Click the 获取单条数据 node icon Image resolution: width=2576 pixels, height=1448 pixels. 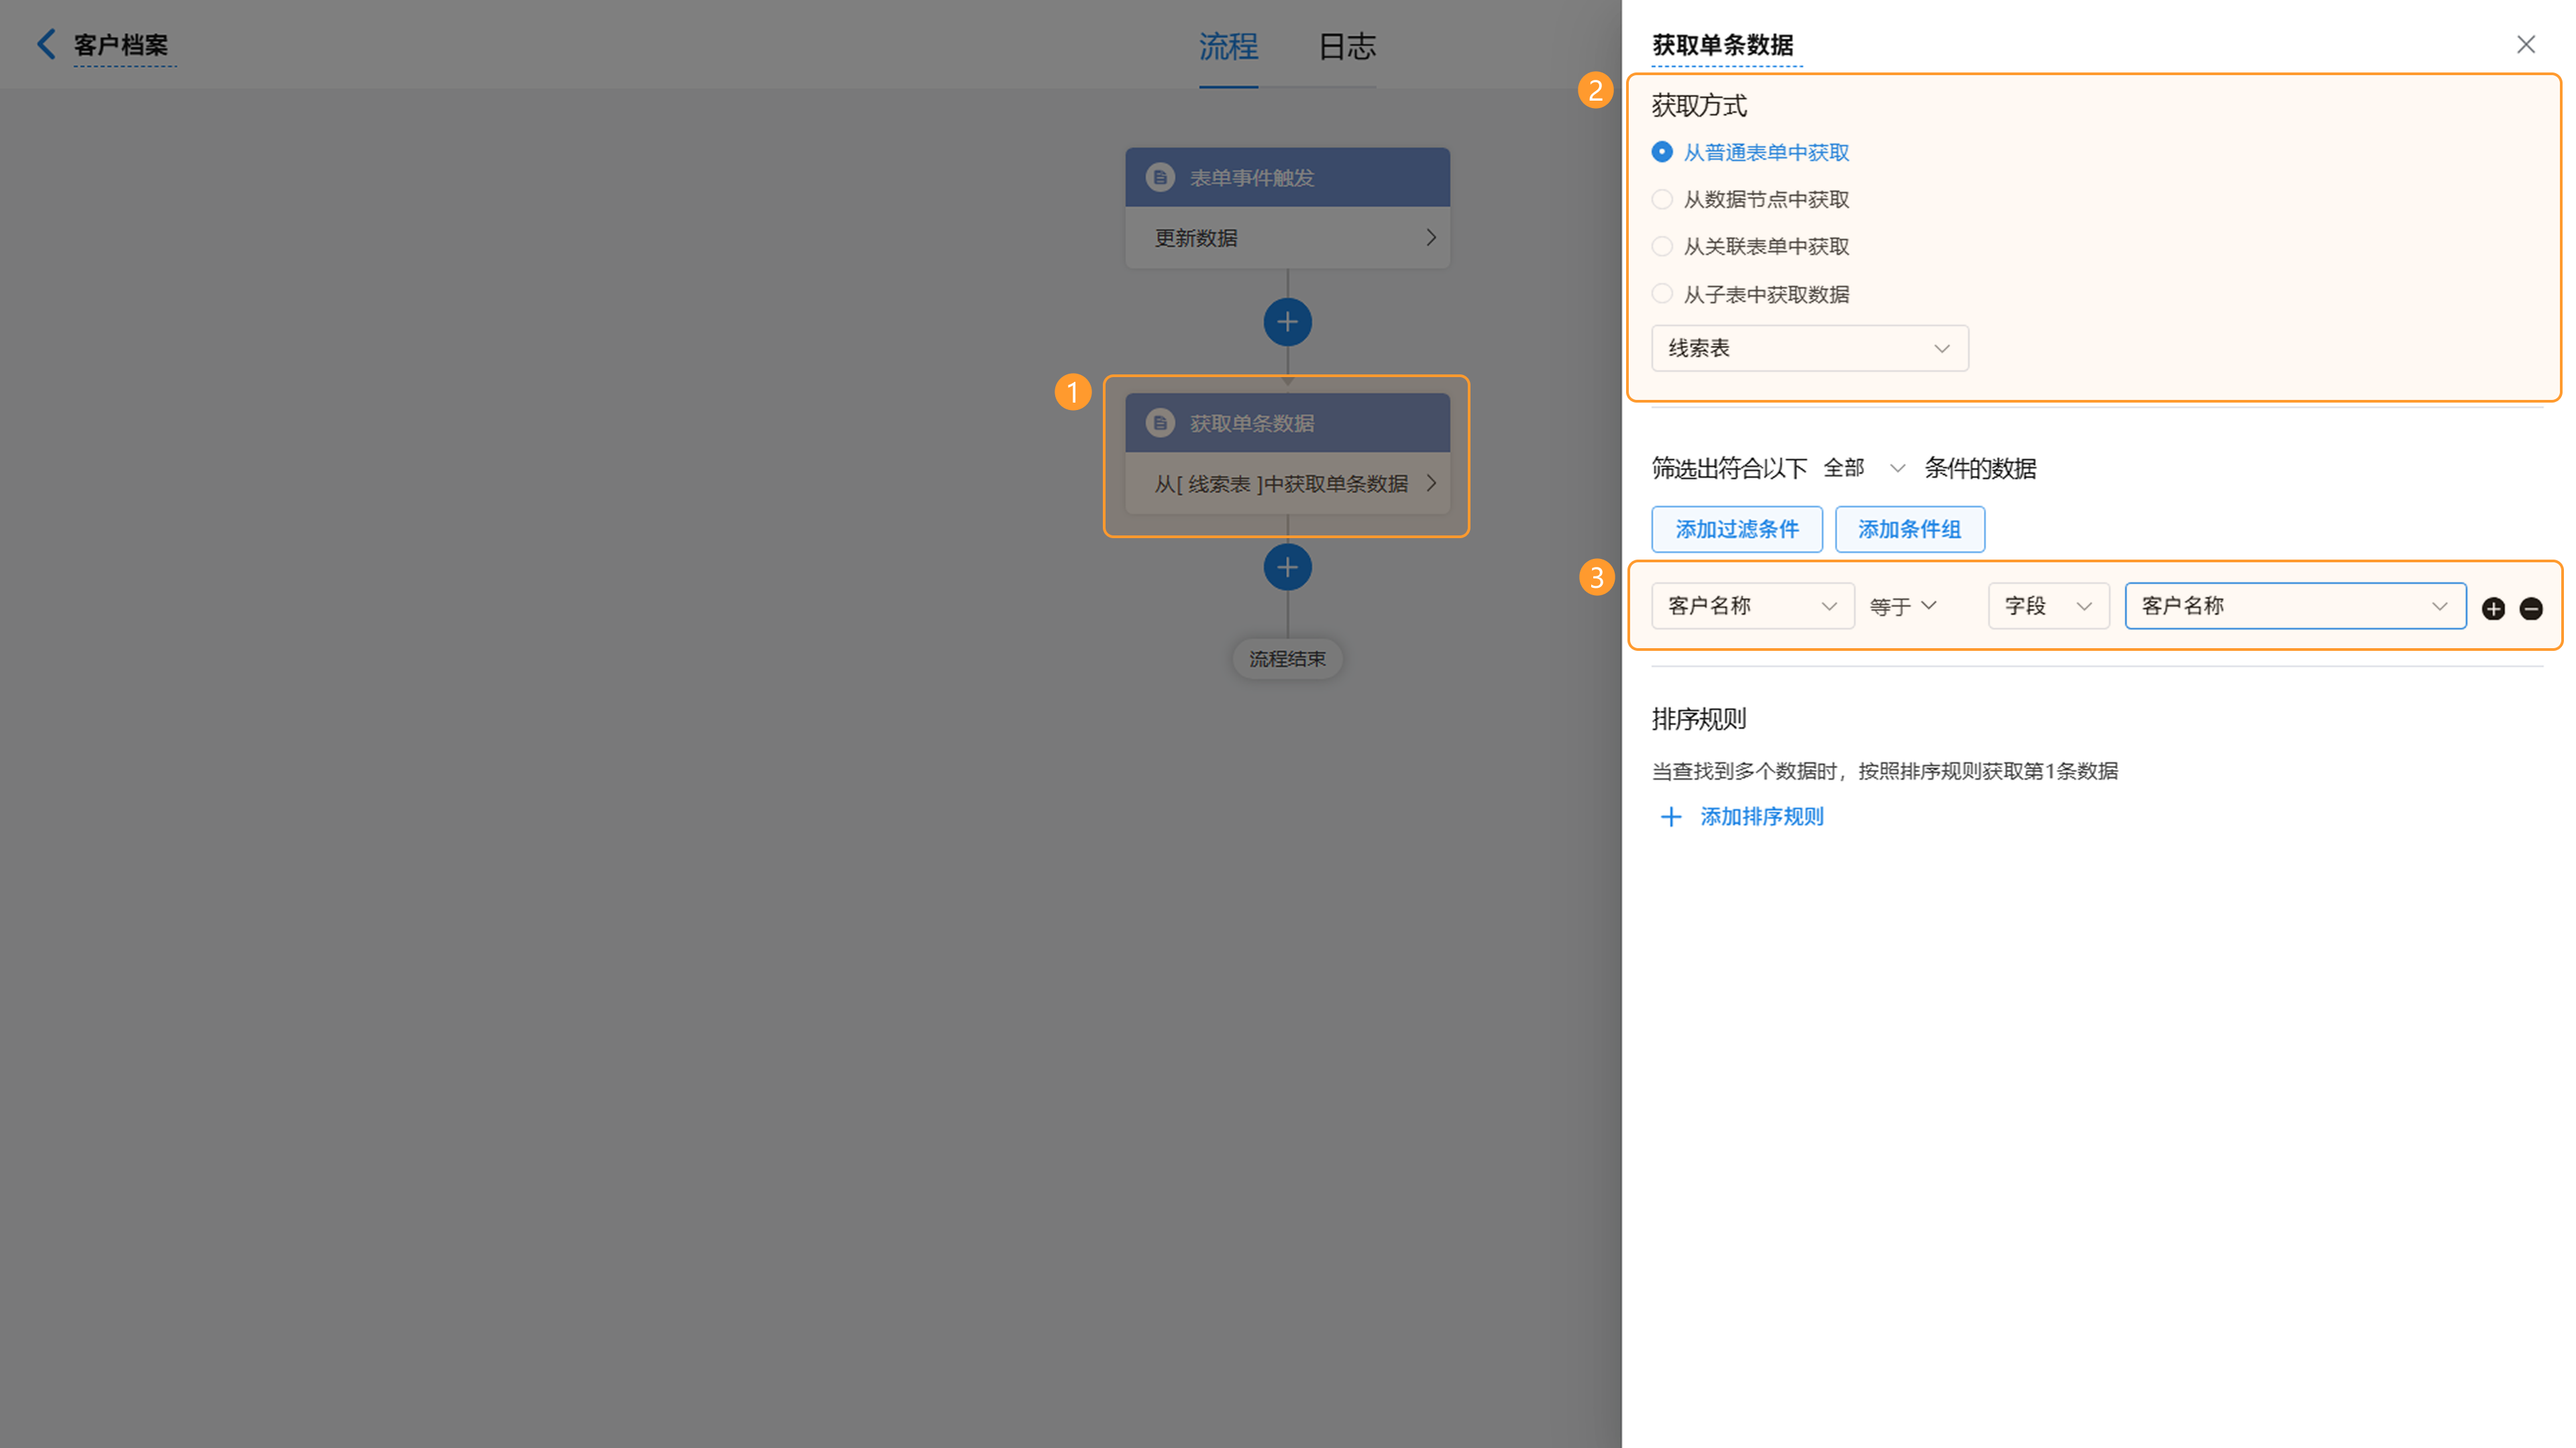1160,423
